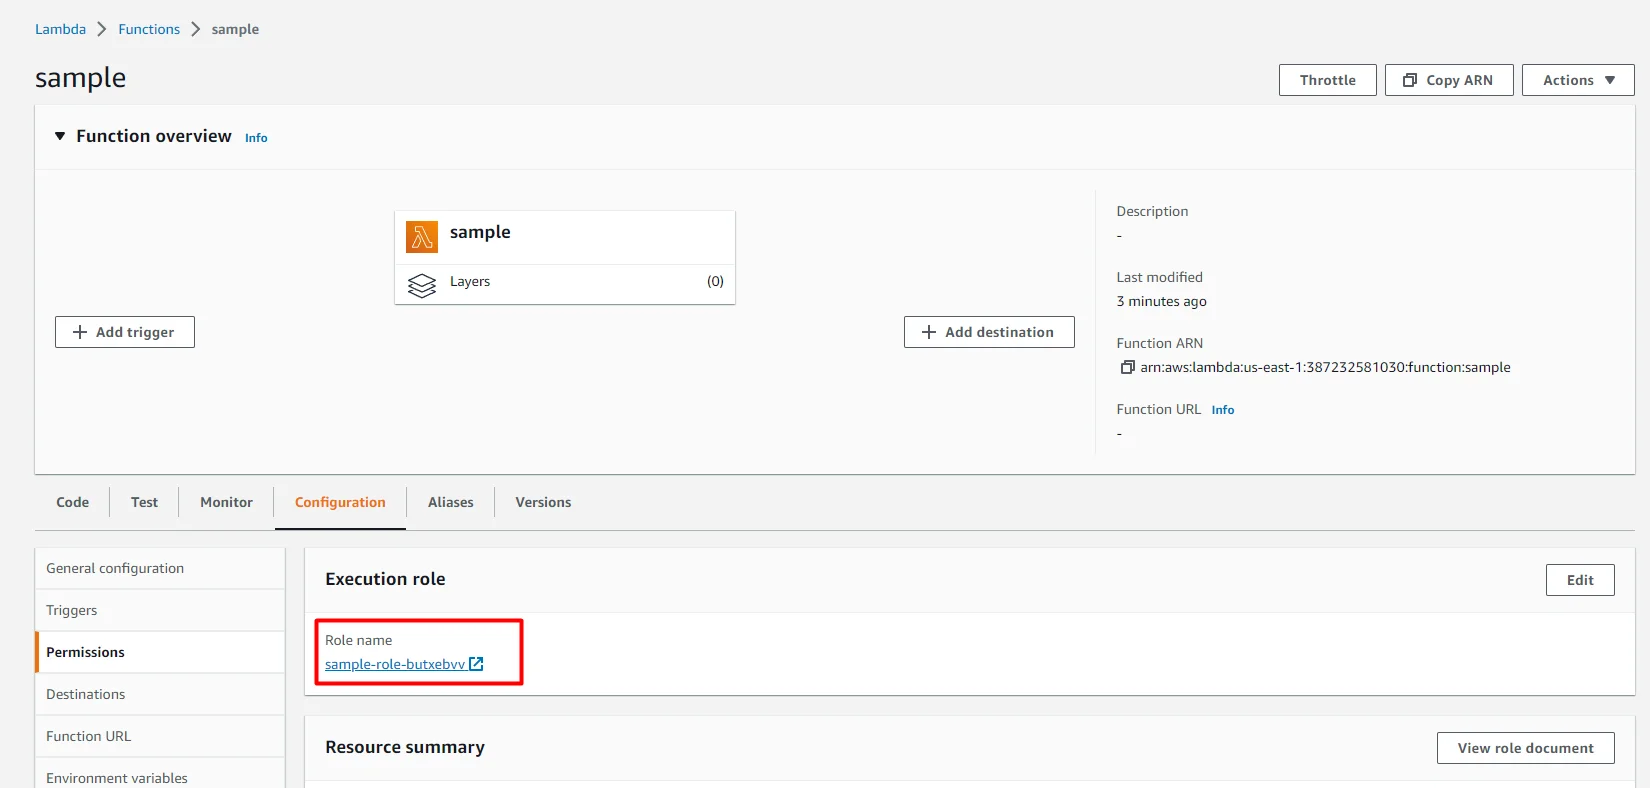Viewport: 1650px width, 788px height.
Task: Click the Throttle button
Action: [x=1328, y=80]
